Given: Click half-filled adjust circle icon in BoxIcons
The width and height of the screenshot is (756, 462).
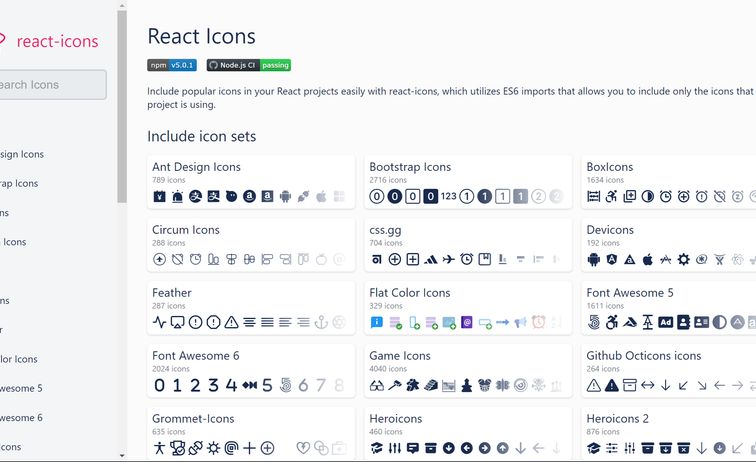Looking at the screenshot, I should pyautogui.click(x=648, y=196).
